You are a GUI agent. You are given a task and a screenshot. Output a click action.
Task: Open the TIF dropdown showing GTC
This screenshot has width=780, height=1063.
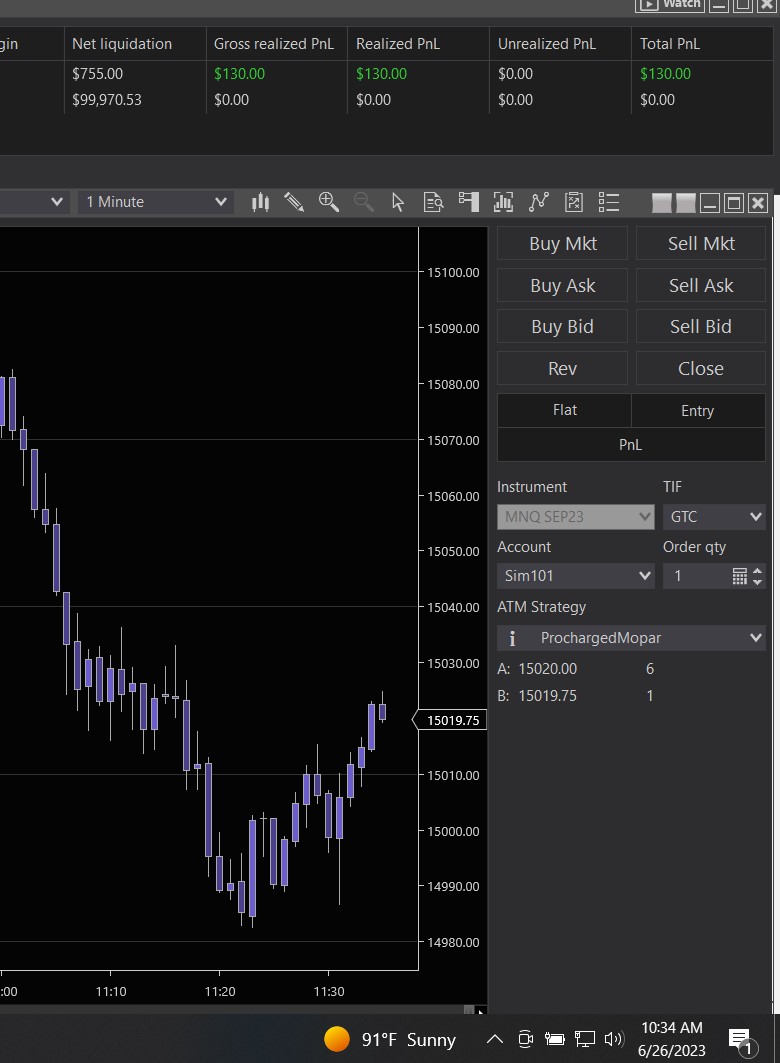714,517
